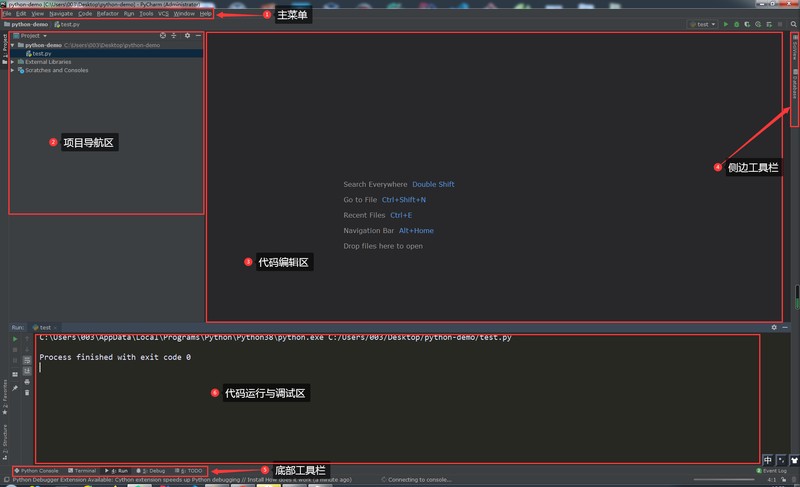Start debugging with the green bug icon
The width and height of the screenshot is (800, 487).
coord(736,24)
